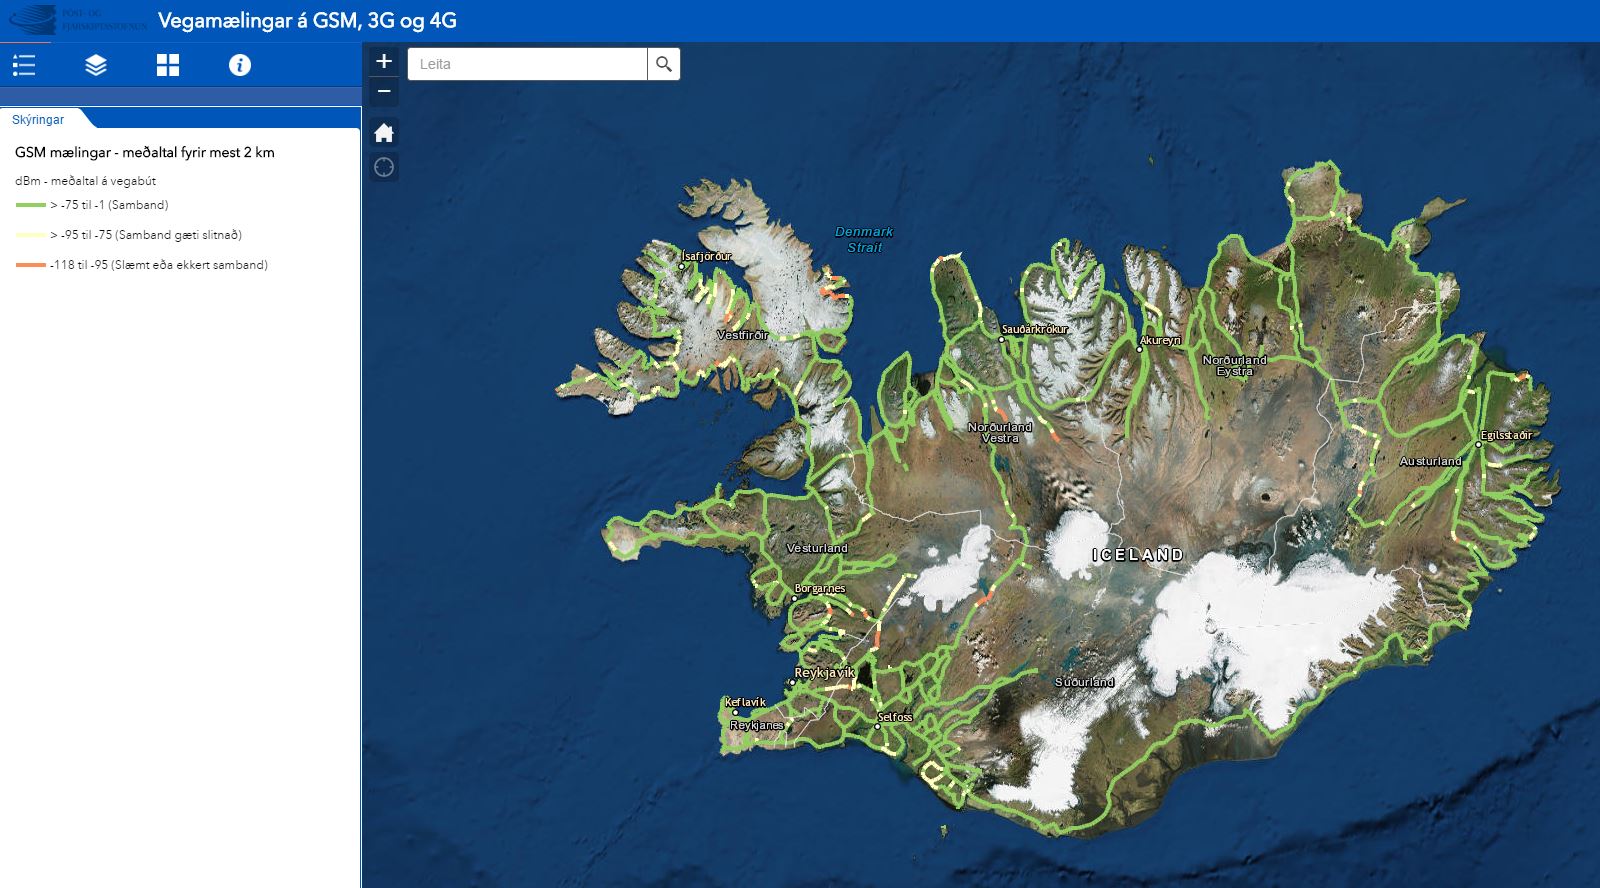
Task: Open the layers list icon
Action: click(x=96, y=66)
